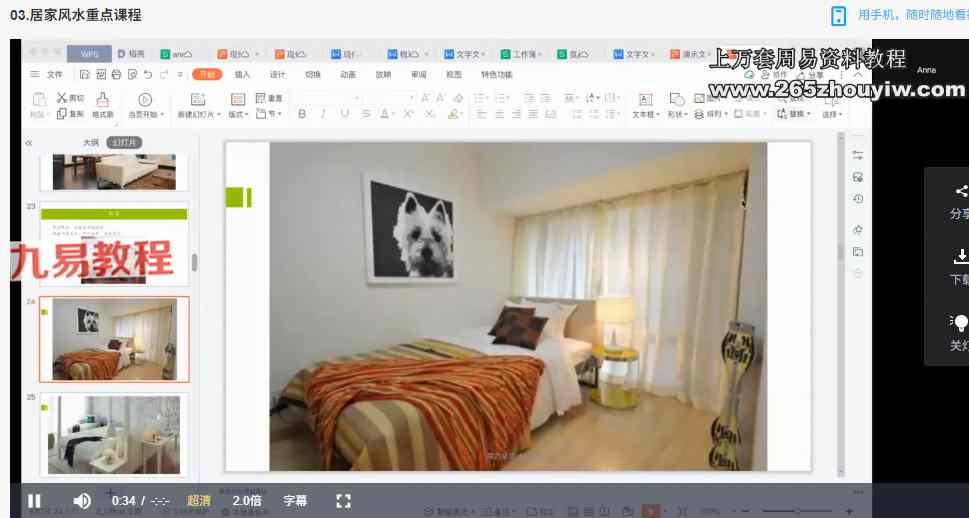Mute the video volume speaker icon

click(x=82, y=501)
